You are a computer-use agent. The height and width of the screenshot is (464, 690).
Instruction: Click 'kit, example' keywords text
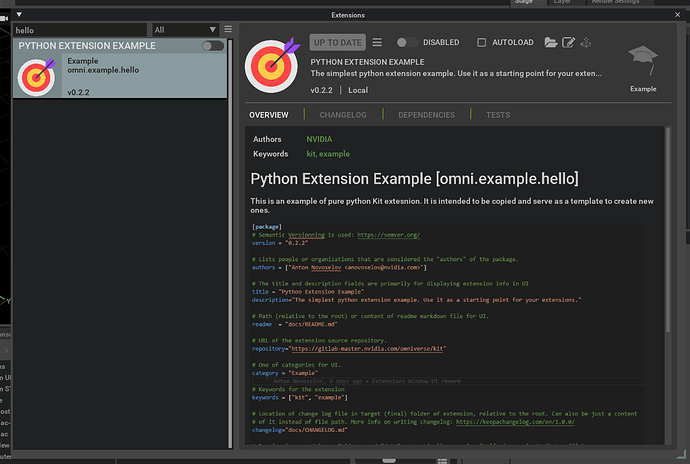pos(328,154)
